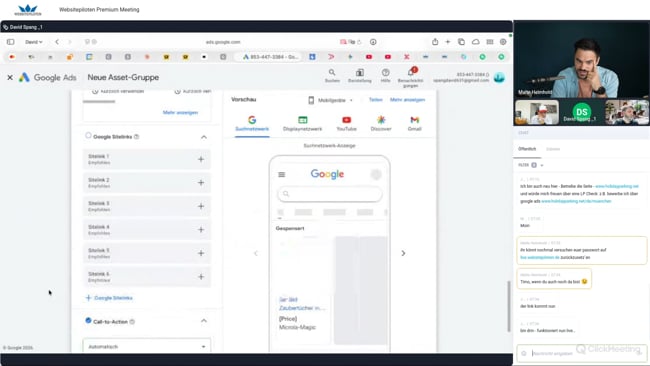Add Sitelink 4 with its plus icon

pos(201,230)
